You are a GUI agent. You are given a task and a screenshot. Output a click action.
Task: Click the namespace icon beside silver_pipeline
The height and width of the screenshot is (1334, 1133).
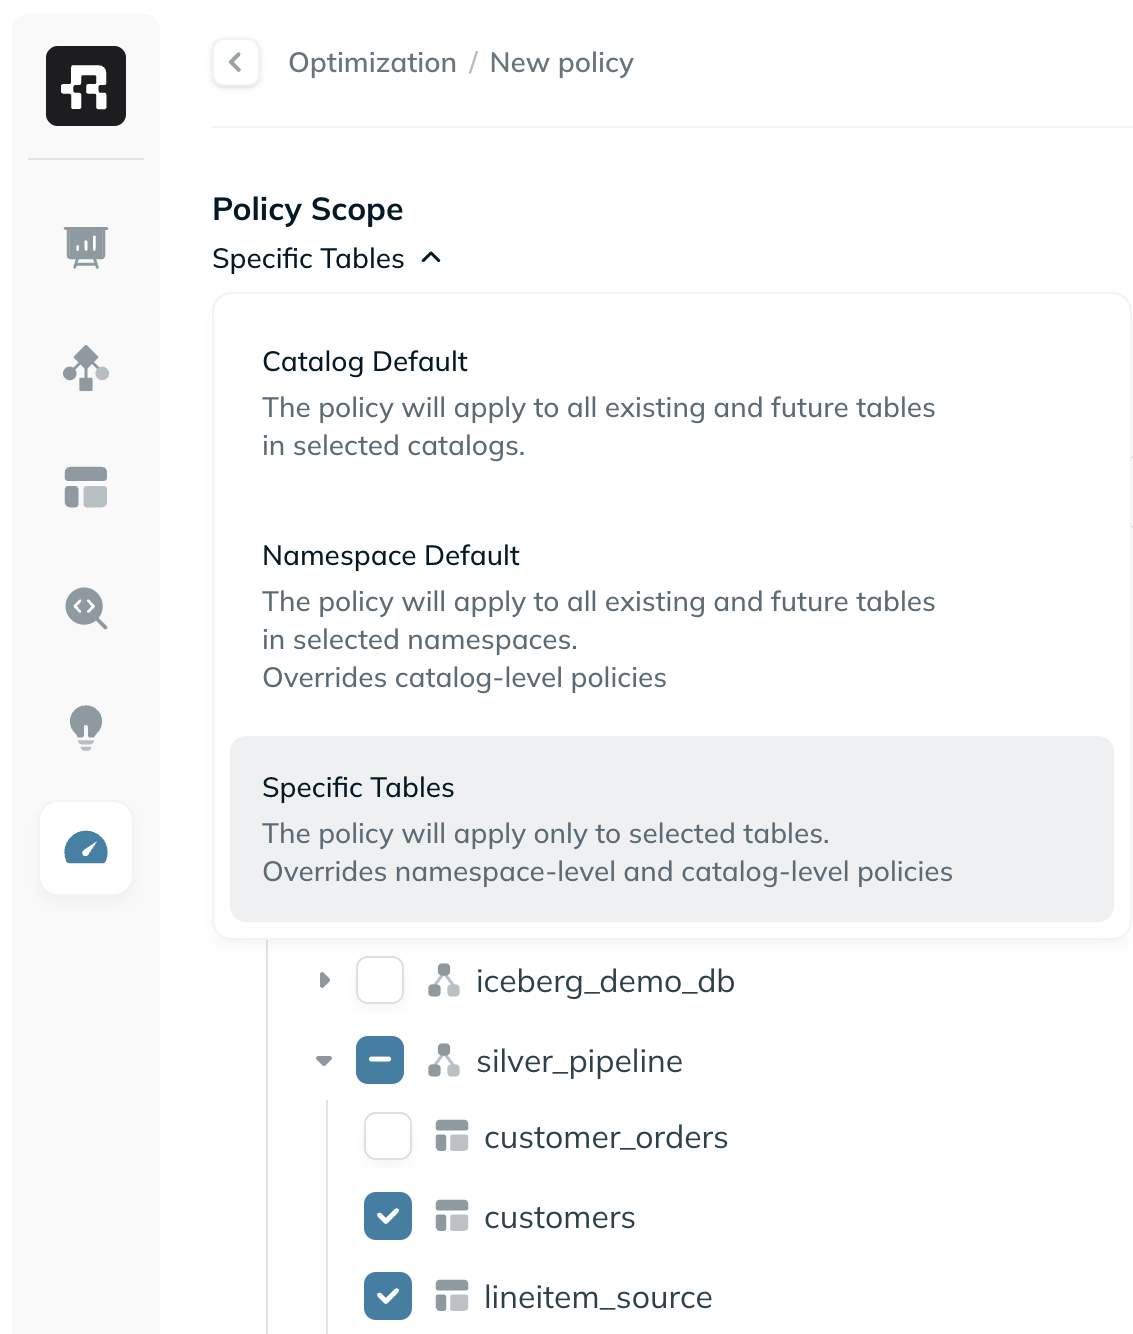pos(444,1059)
